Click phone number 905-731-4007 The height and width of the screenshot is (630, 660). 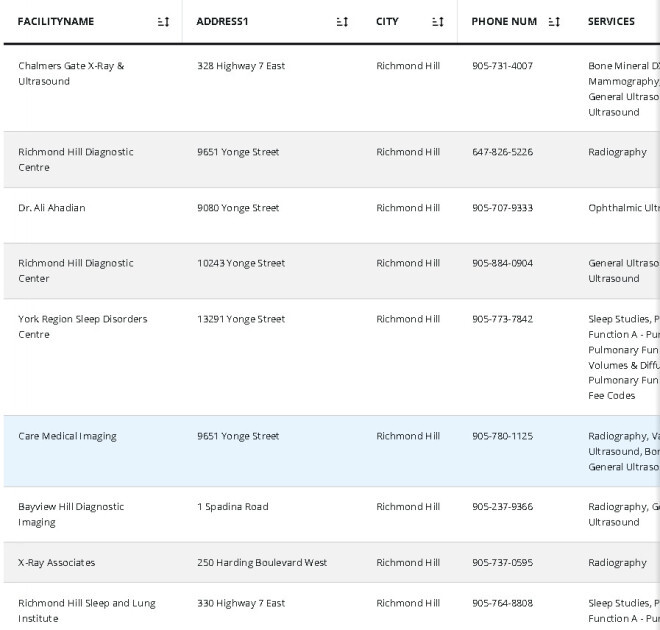pyautogui.click(x=502, y=66)
